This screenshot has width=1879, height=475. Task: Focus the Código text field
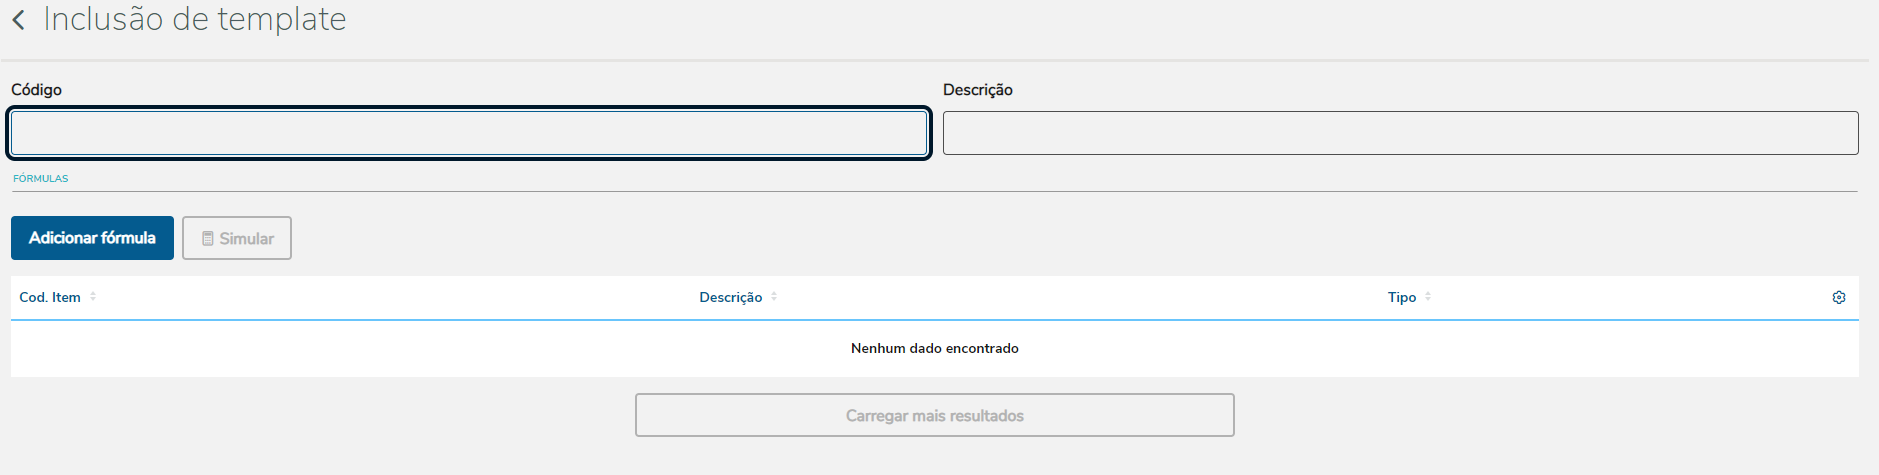click(469, 133)
